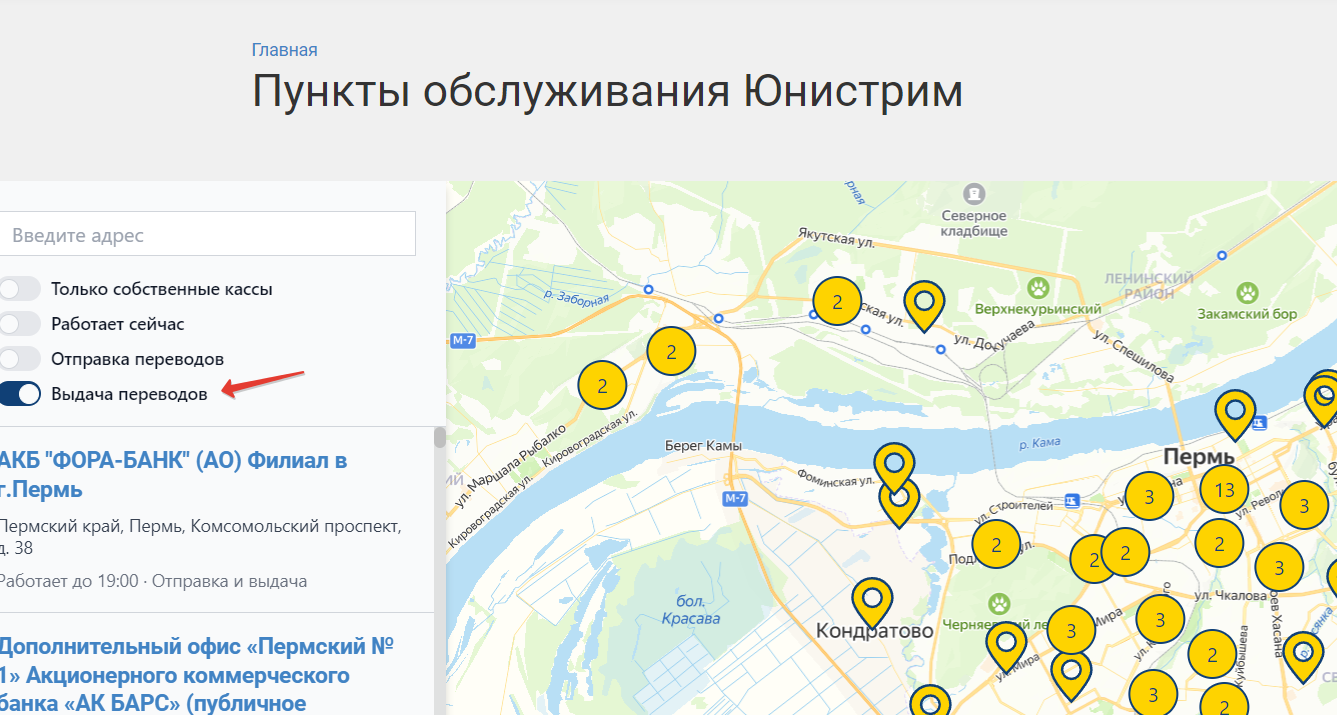Toggle the Отправка переводов filter
The width and height of the screenshot is (1337, 715).
[19, 359]
